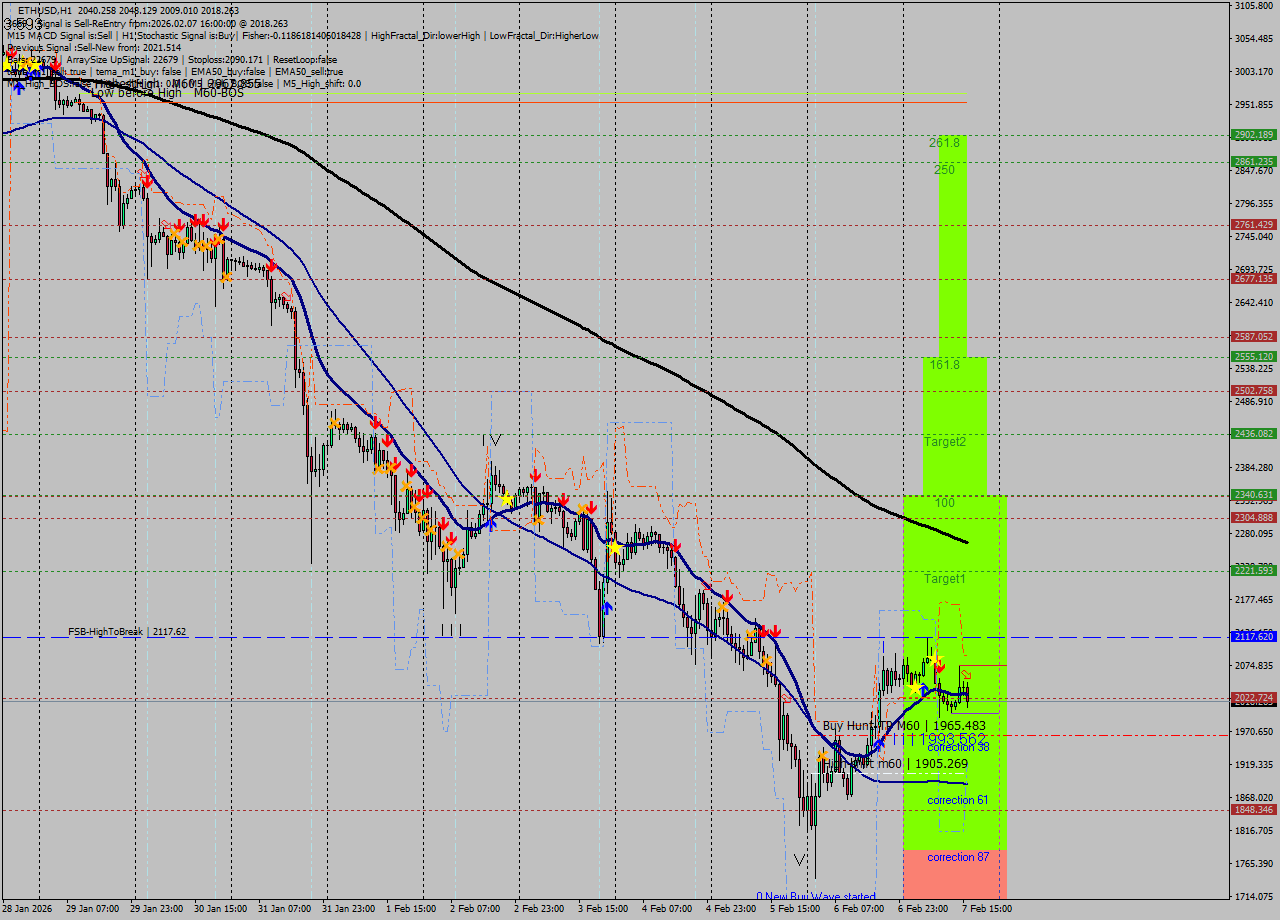Image resolution: width=1280 pixels, height=920 pixels.
Task: Select the 261.8 Fibonacci extension label
Action: (943, 143)
